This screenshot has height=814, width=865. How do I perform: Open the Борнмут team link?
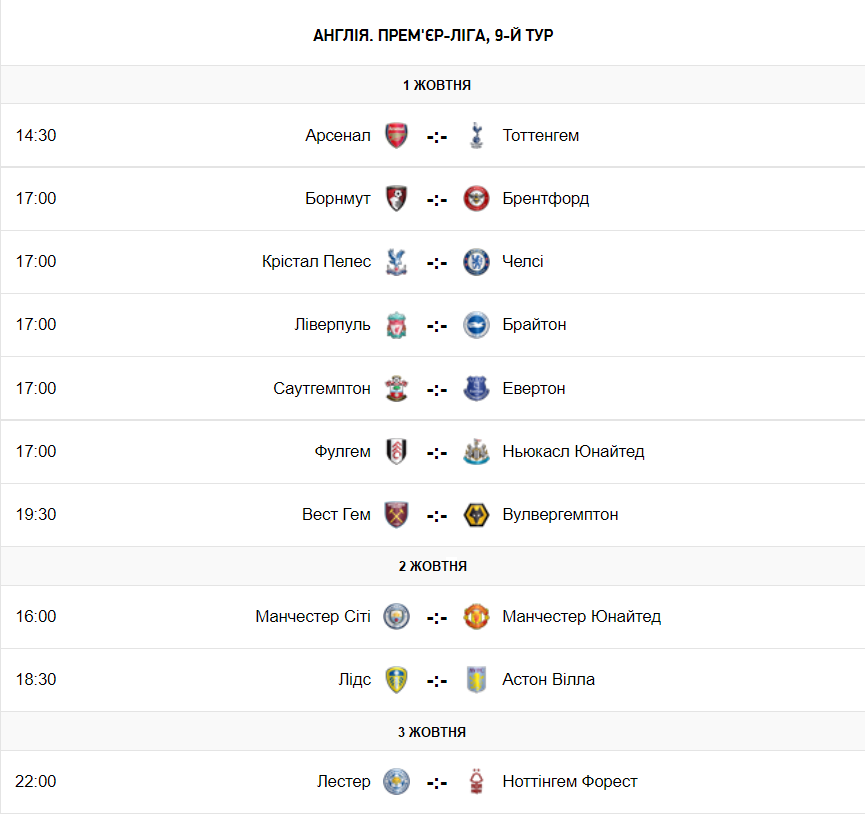(338, 199)
